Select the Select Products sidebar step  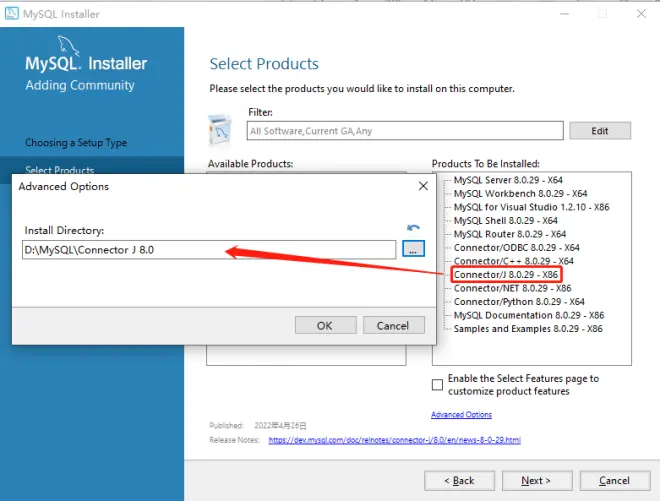[59, 169]
